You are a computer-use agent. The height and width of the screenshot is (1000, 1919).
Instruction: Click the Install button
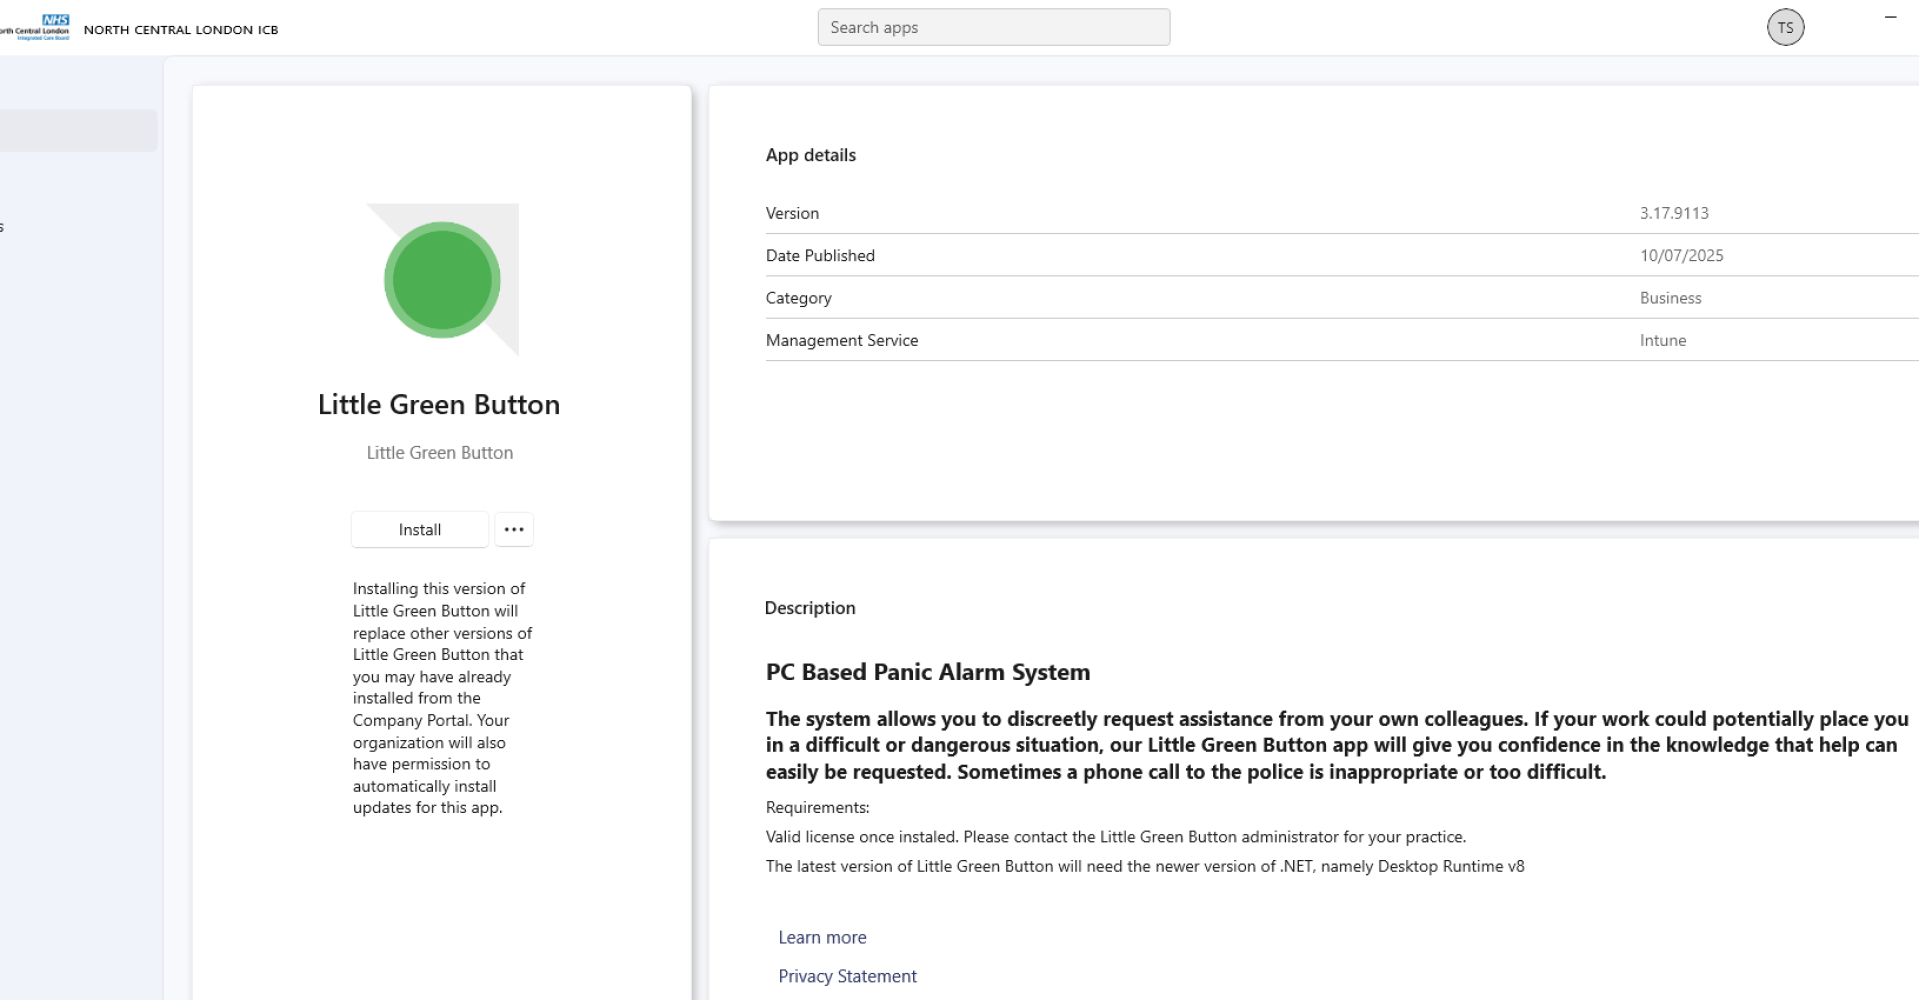(x=419, y=530)
